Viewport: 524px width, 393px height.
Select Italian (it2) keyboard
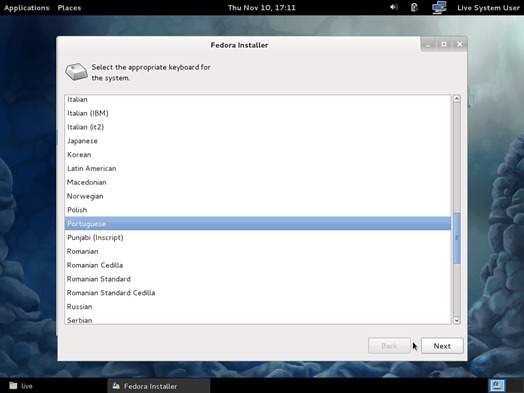[258, 127]
